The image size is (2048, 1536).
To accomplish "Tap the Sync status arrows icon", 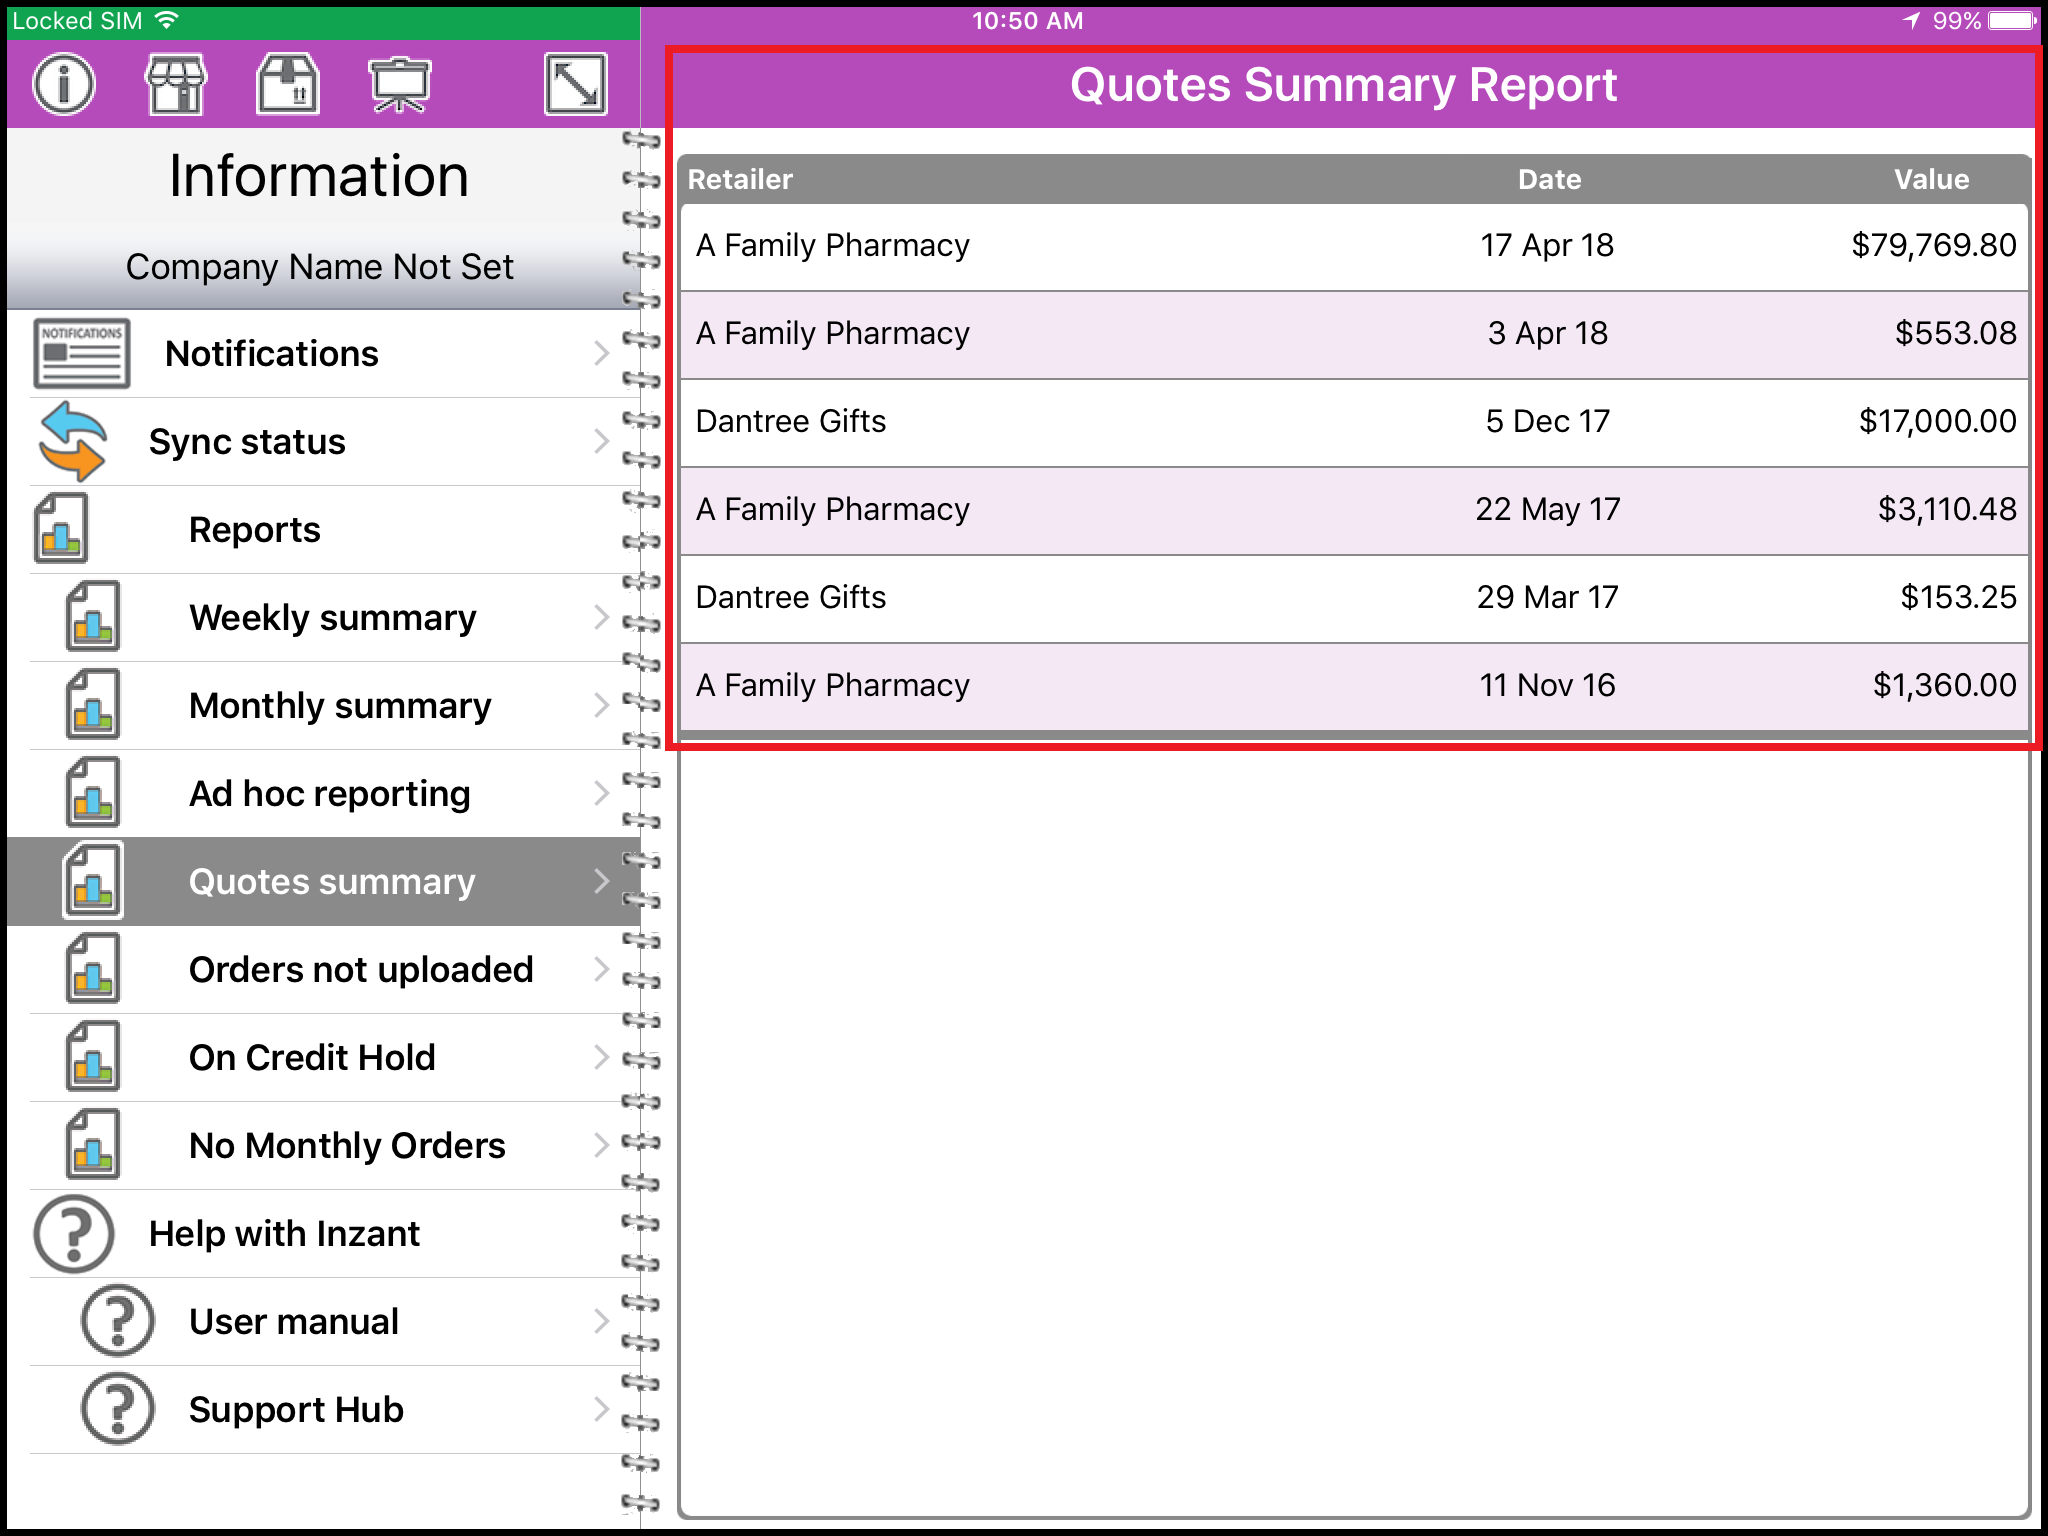I will pyautogui.click(x=71, y=441).
